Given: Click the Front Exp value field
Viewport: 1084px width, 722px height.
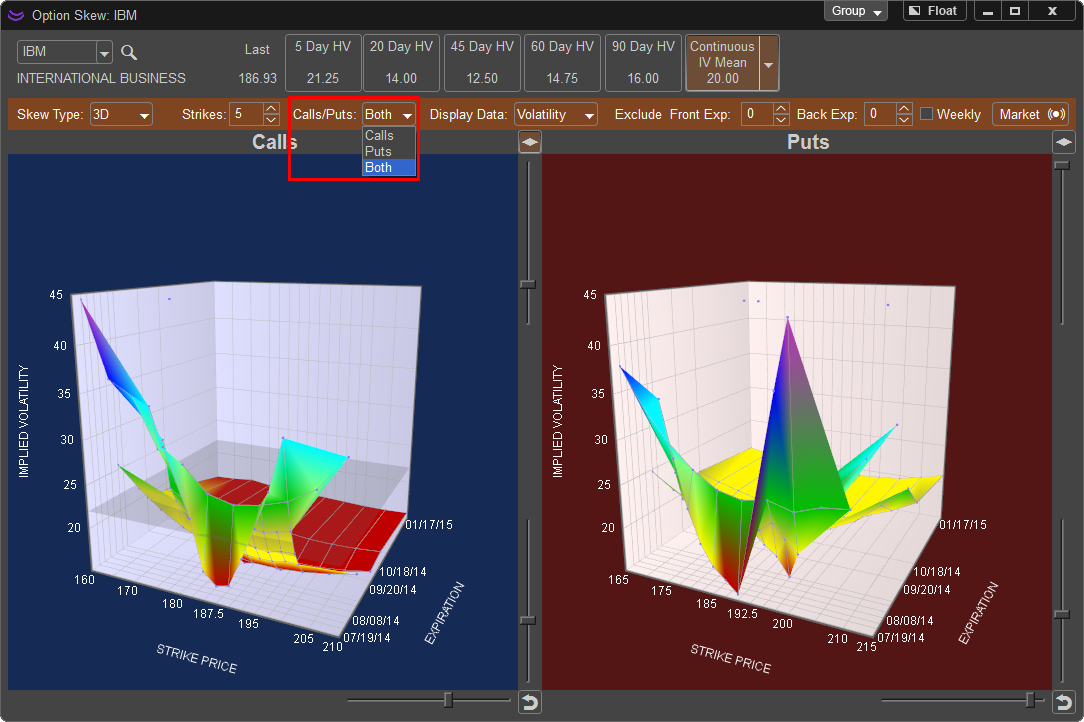Looking at the screenshot, I should (757, 114).
